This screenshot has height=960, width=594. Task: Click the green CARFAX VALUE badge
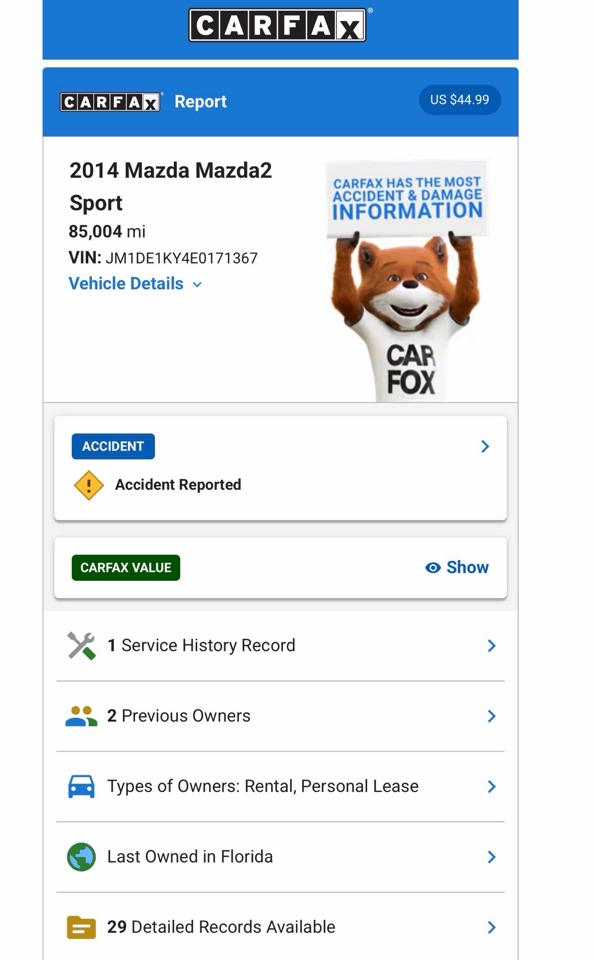tap(126, 568)
